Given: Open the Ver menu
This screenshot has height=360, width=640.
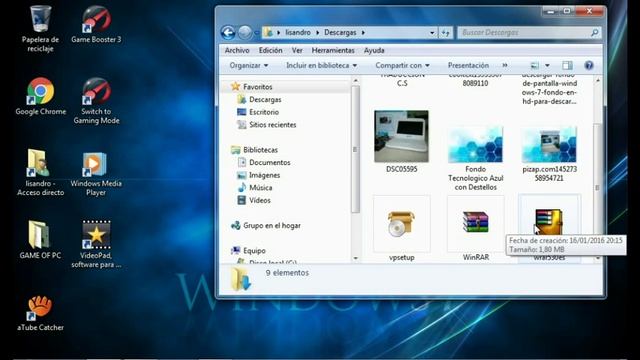Looking at the screenshot, I should coord(297,50).
